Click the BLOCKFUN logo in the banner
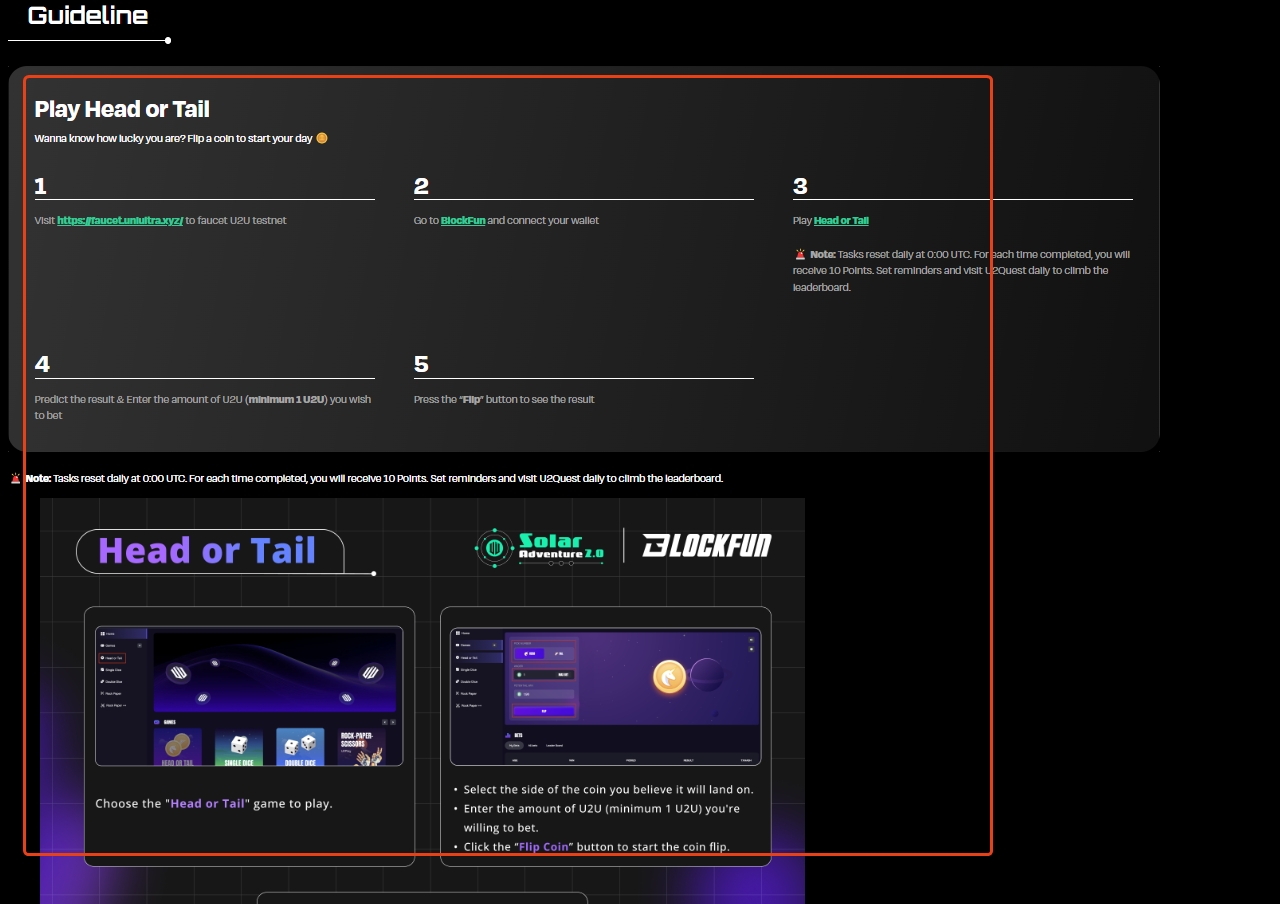 coord(707,546)
